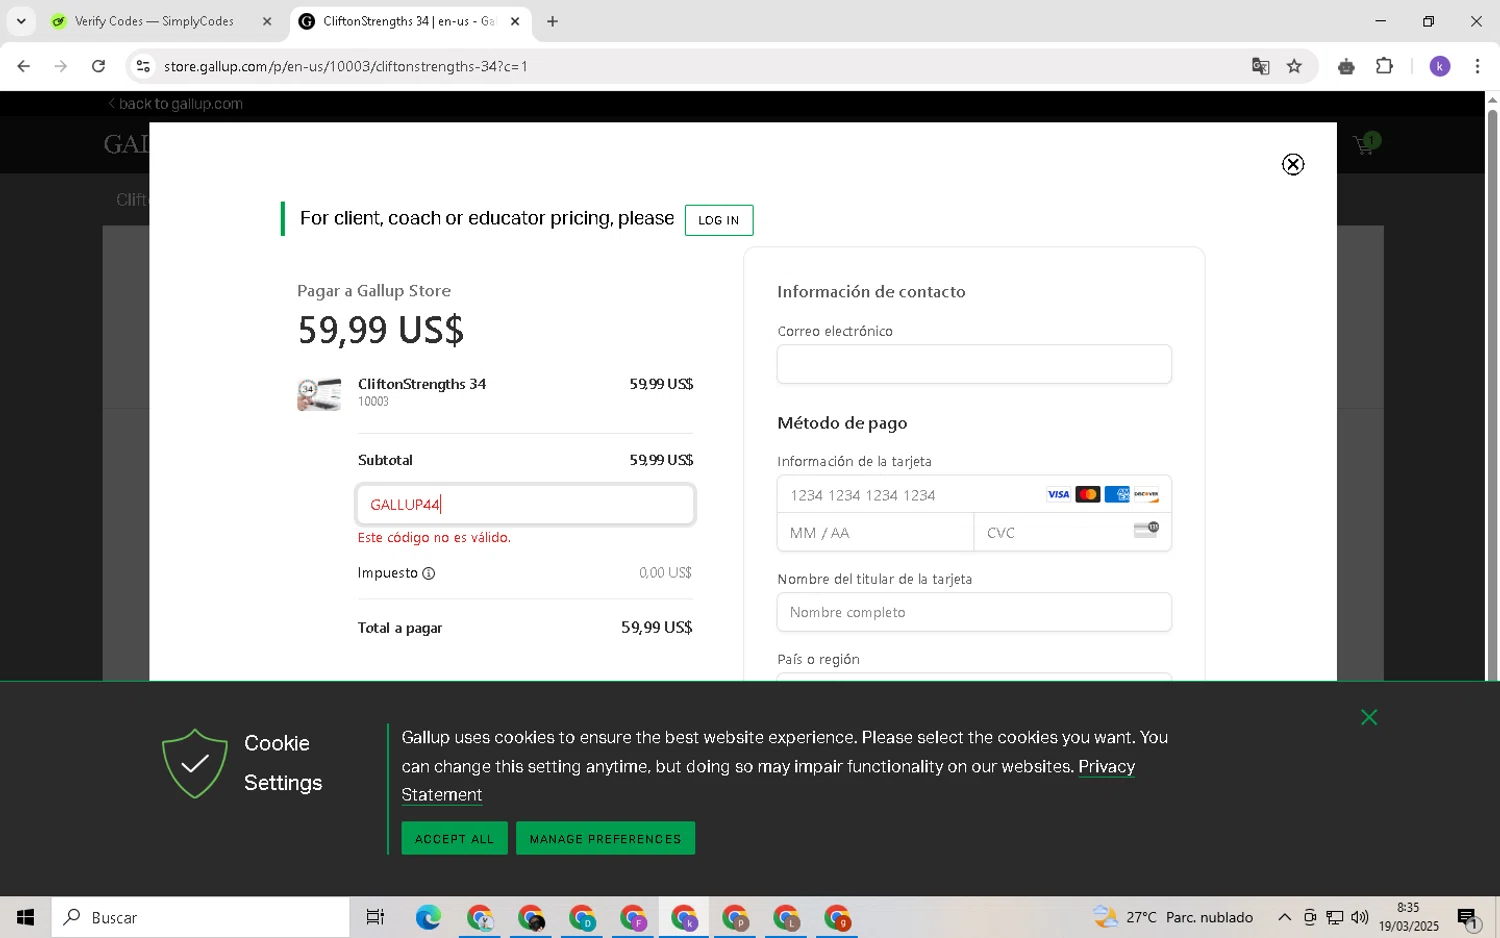1500x938 pixels.
Task: Open the shopping cart icon
Action: [x=1364, y=144]
